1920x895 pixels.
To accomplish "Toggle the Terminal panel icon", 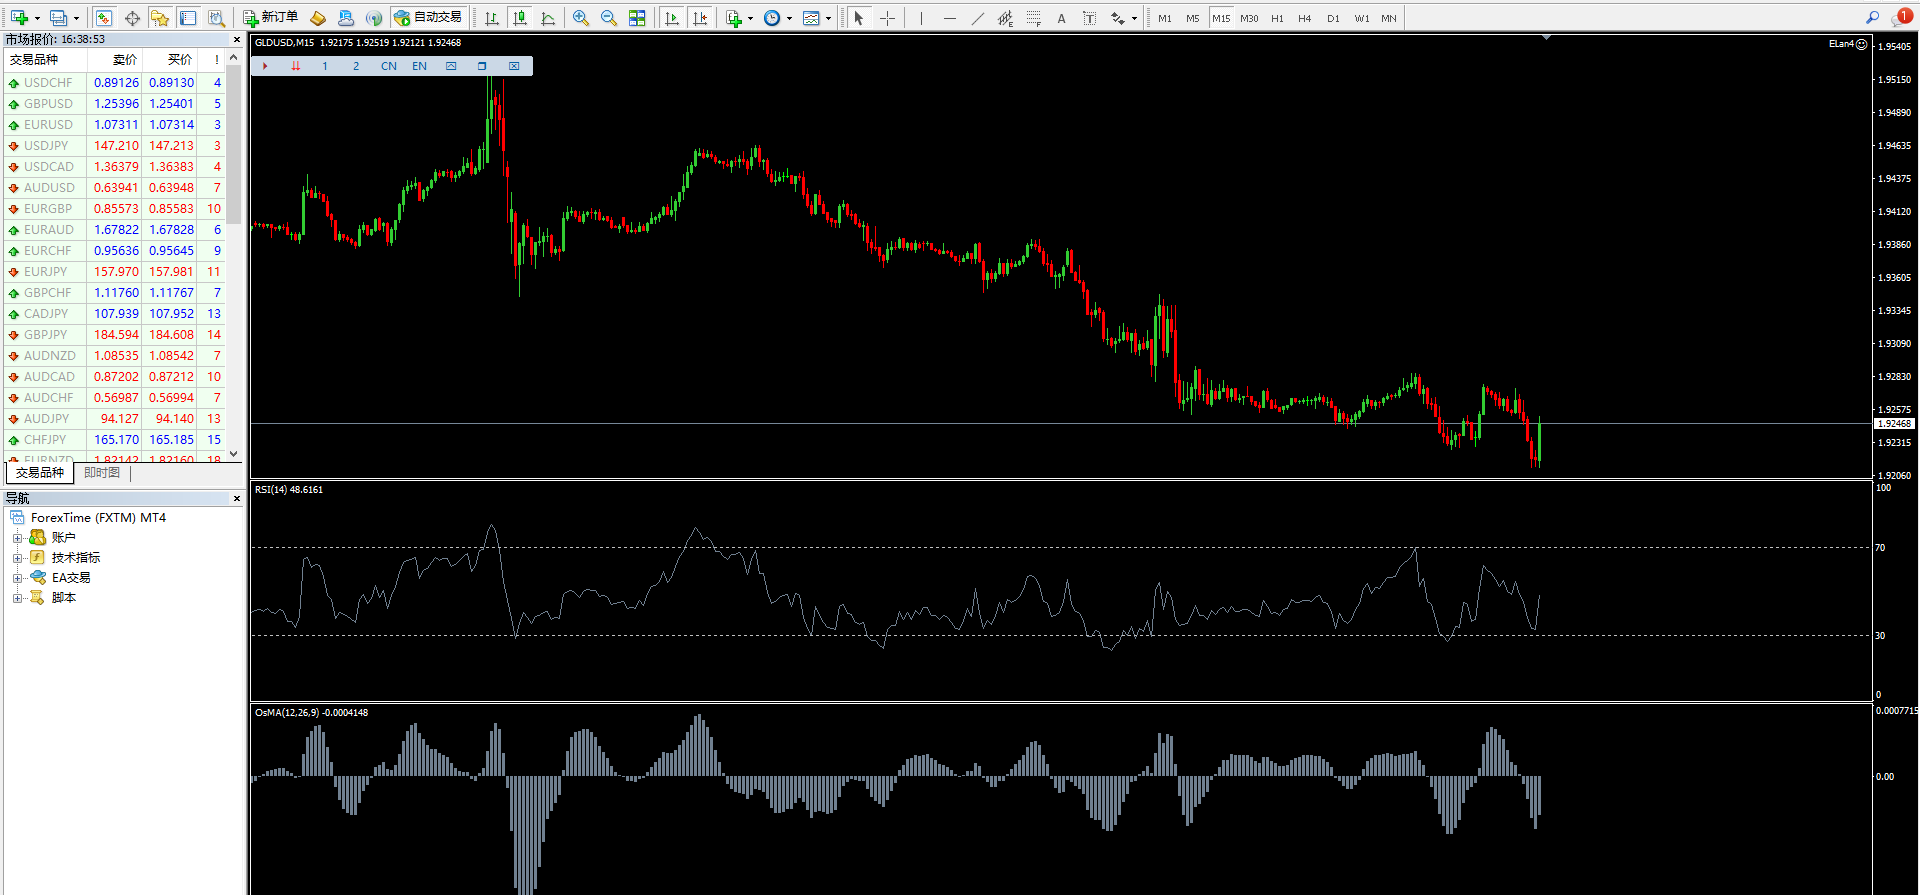I will click(x=188, y=18).
